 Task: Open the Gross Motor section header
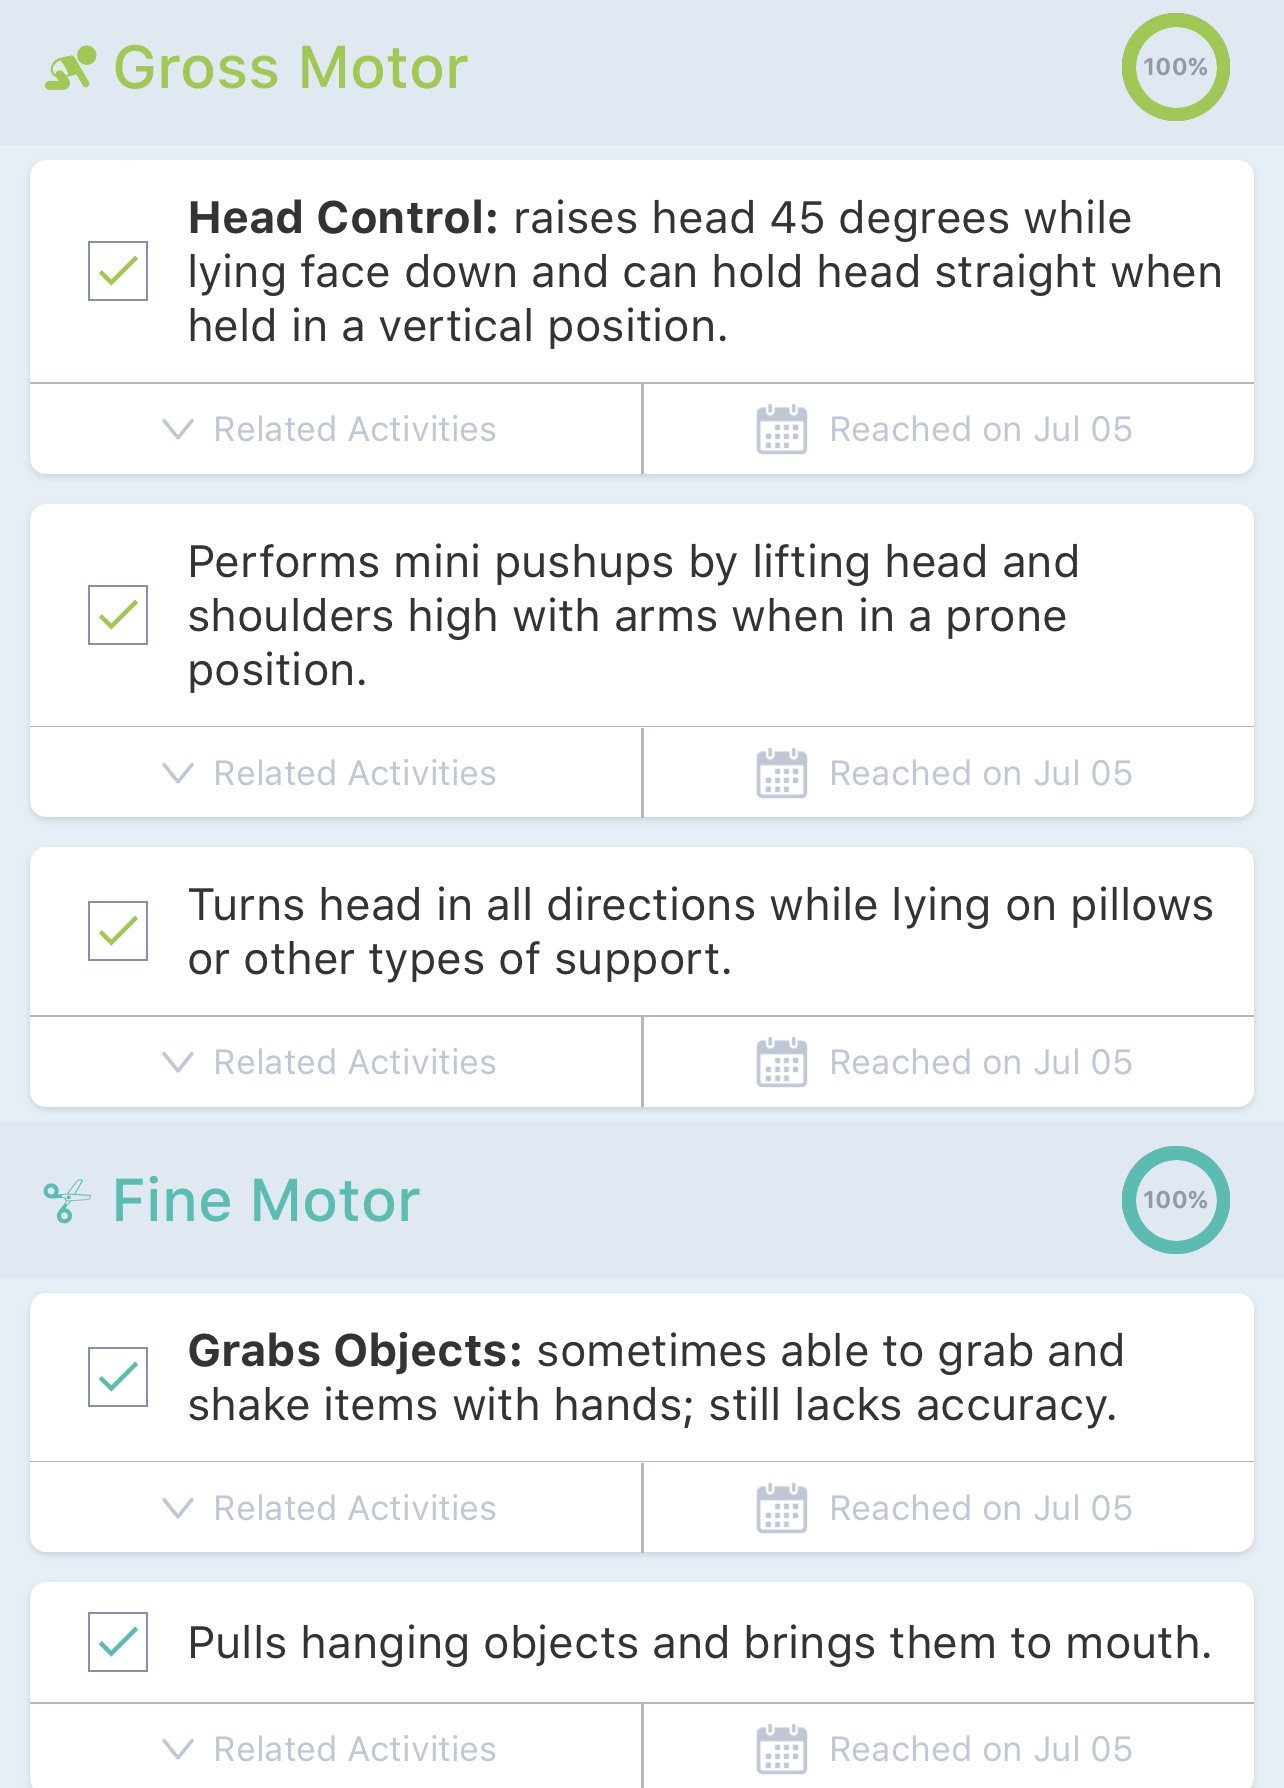(290, 68)
